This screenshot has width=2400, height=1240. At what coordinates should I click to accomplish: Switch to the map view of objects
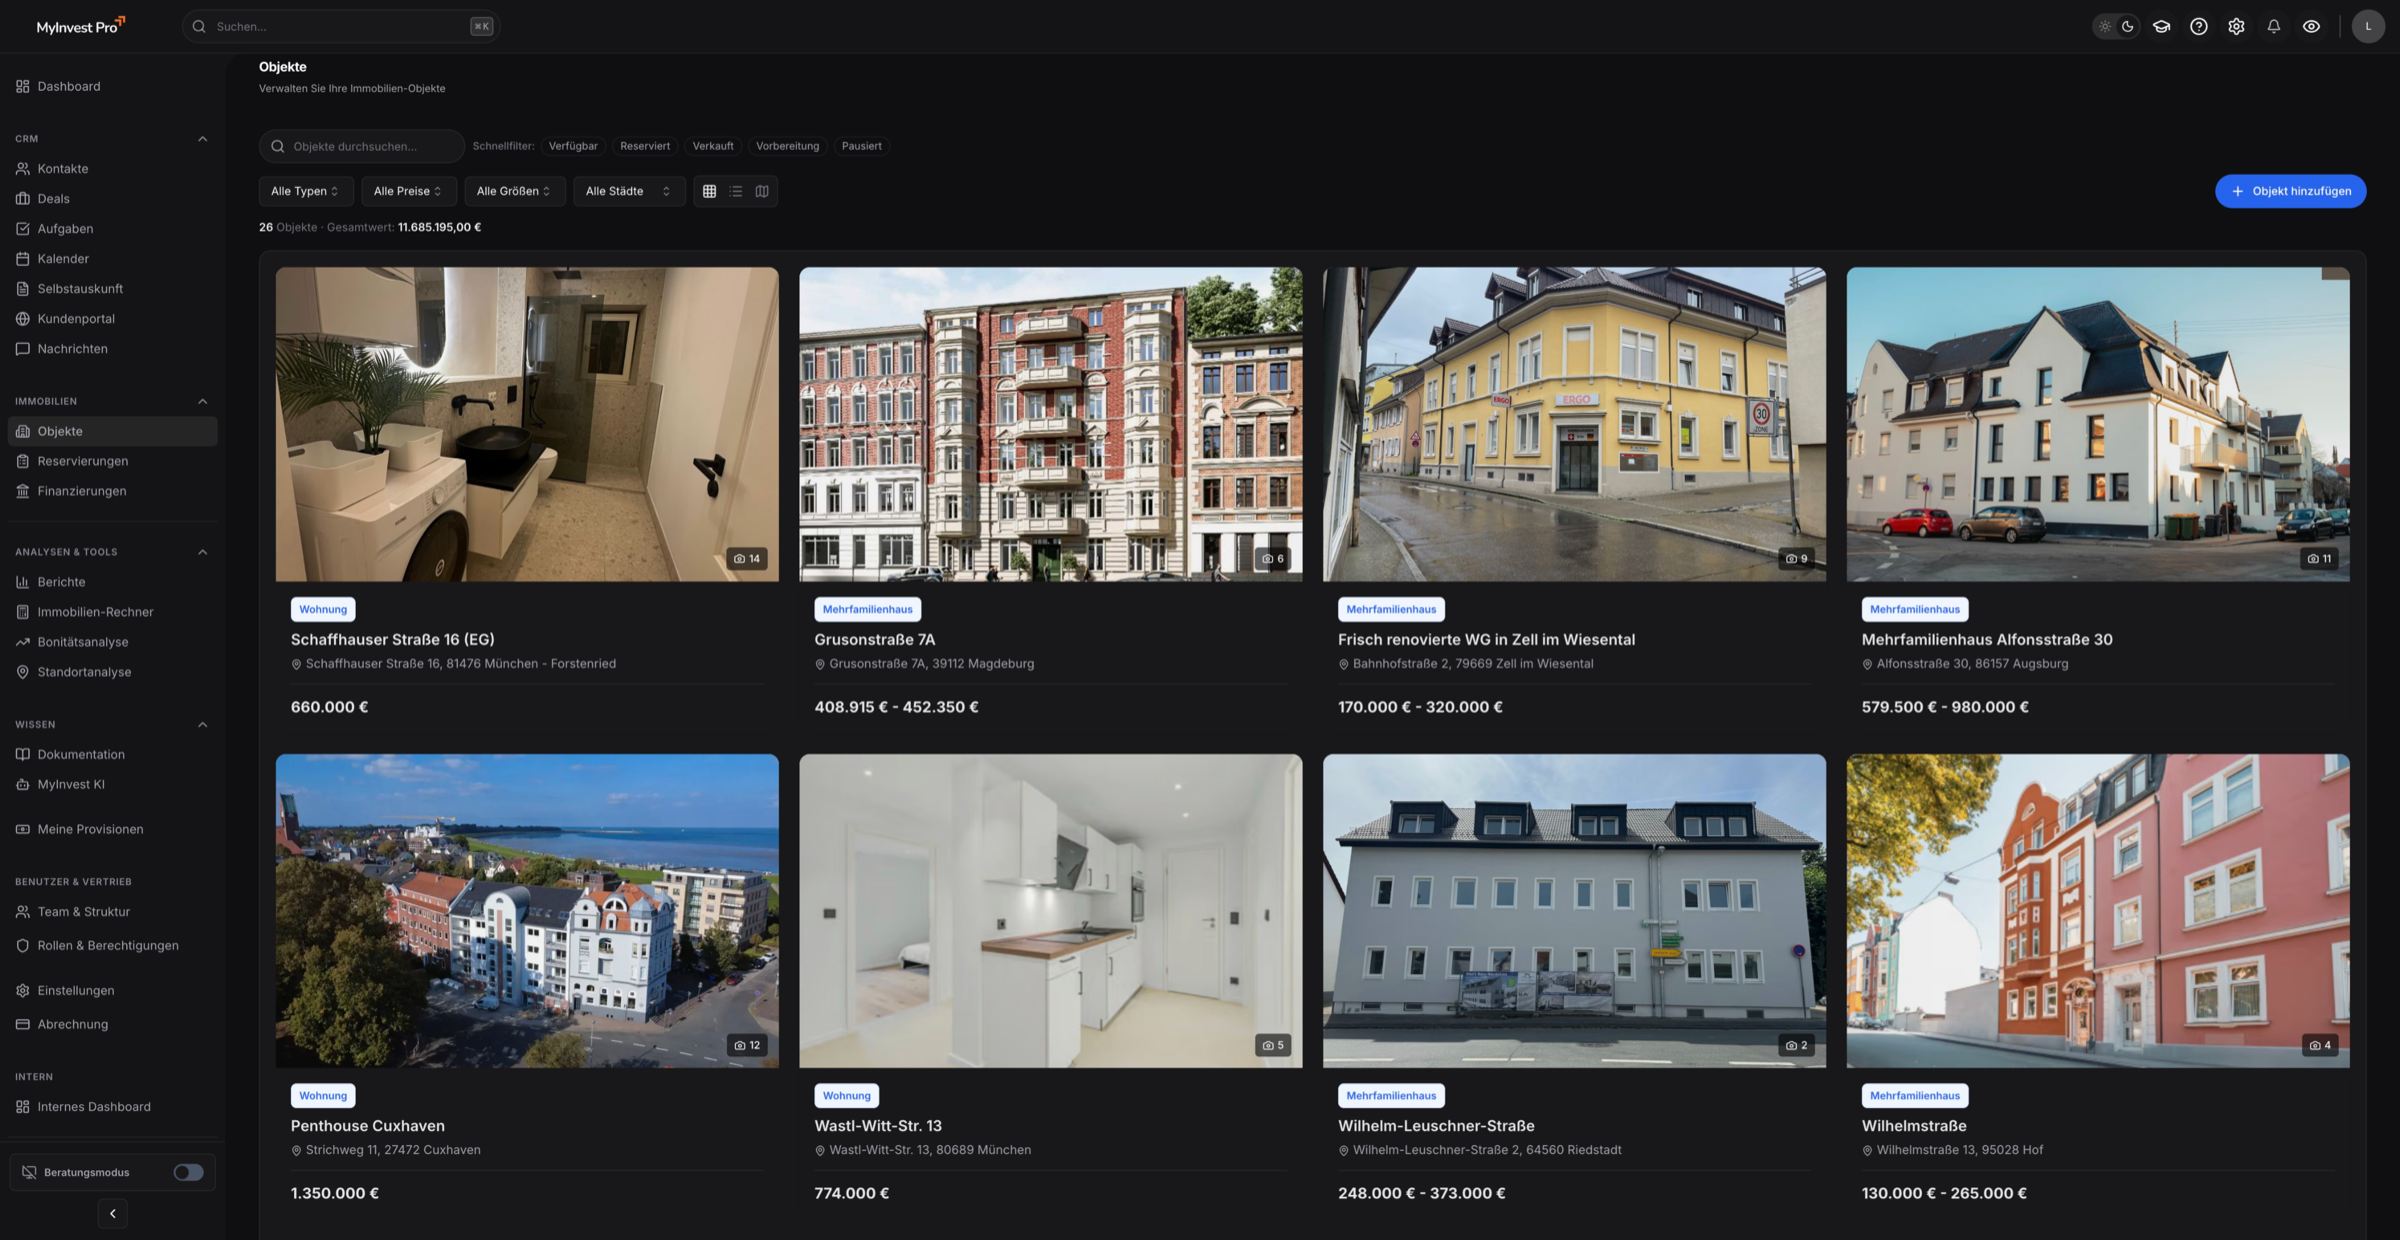[762, 191]
